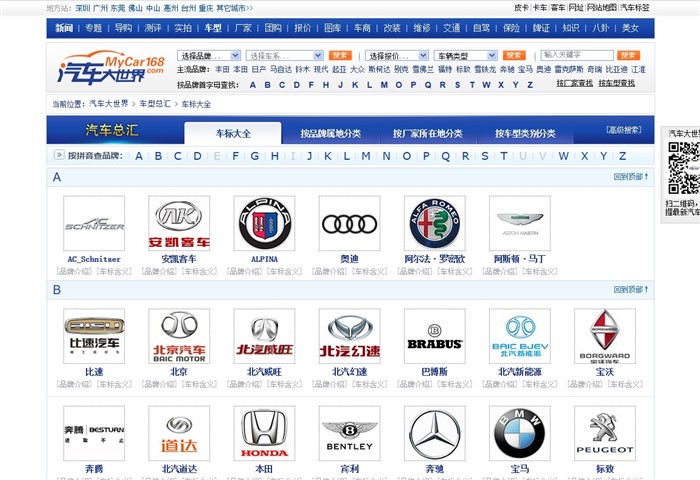
Task: Open the 按车型类别分类 tab
Action: (525, 133)
